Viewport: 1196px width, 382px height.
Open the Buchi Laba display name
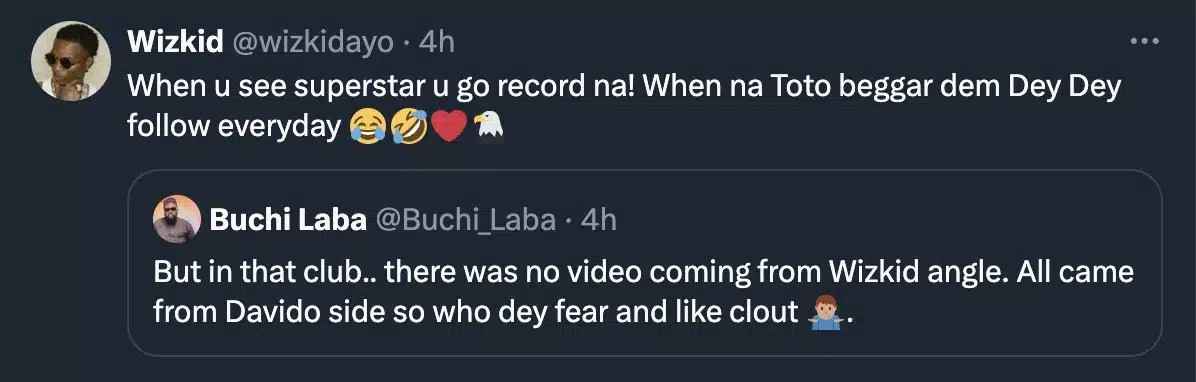(288, 220)
